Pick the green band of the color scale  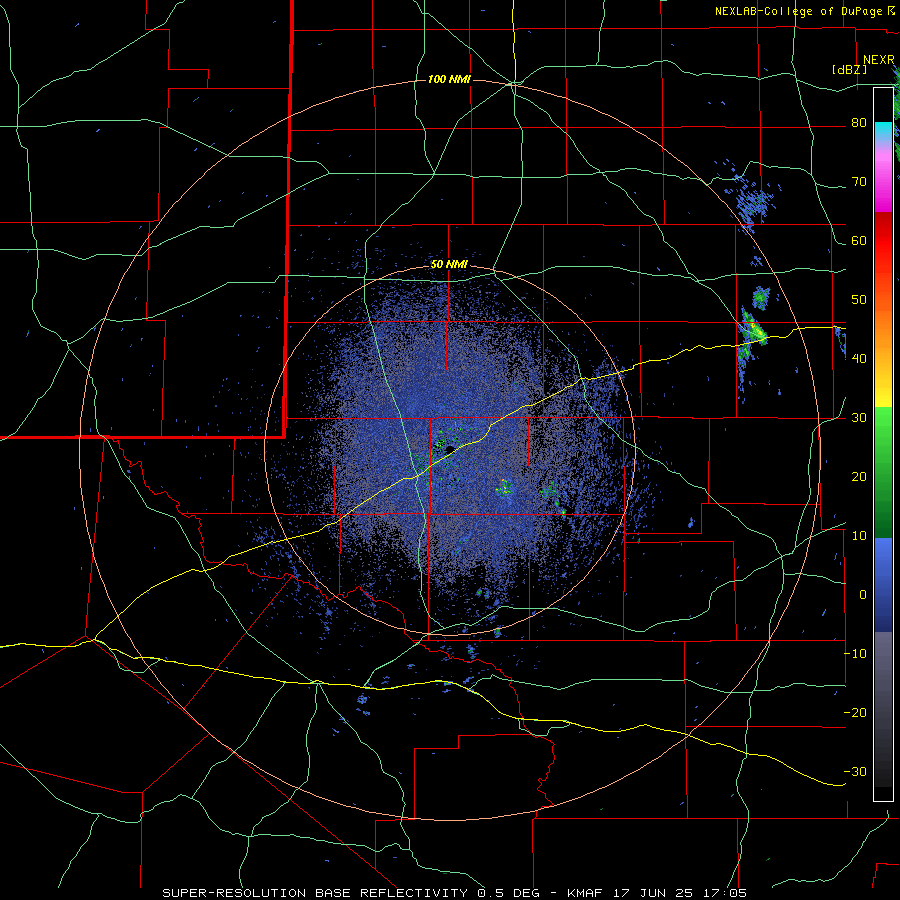tap(883, 472)
